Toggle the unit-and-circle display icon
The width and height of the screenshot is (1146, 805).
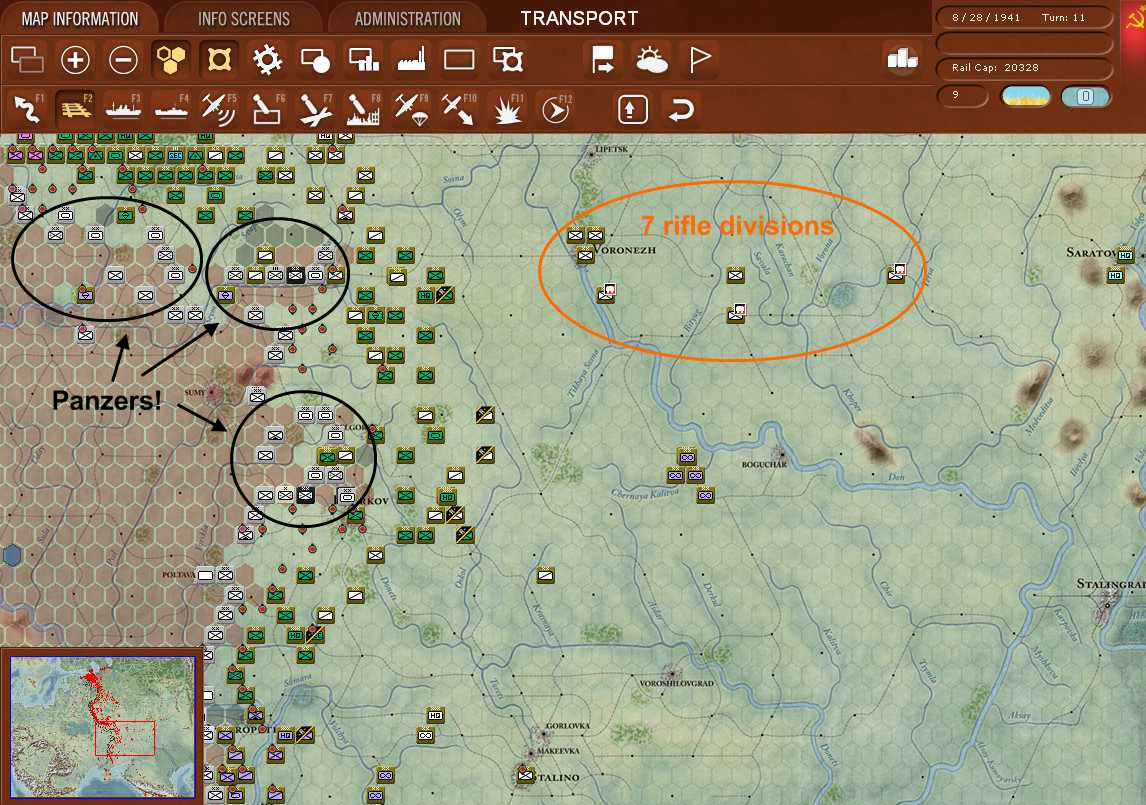click(315, 60)
